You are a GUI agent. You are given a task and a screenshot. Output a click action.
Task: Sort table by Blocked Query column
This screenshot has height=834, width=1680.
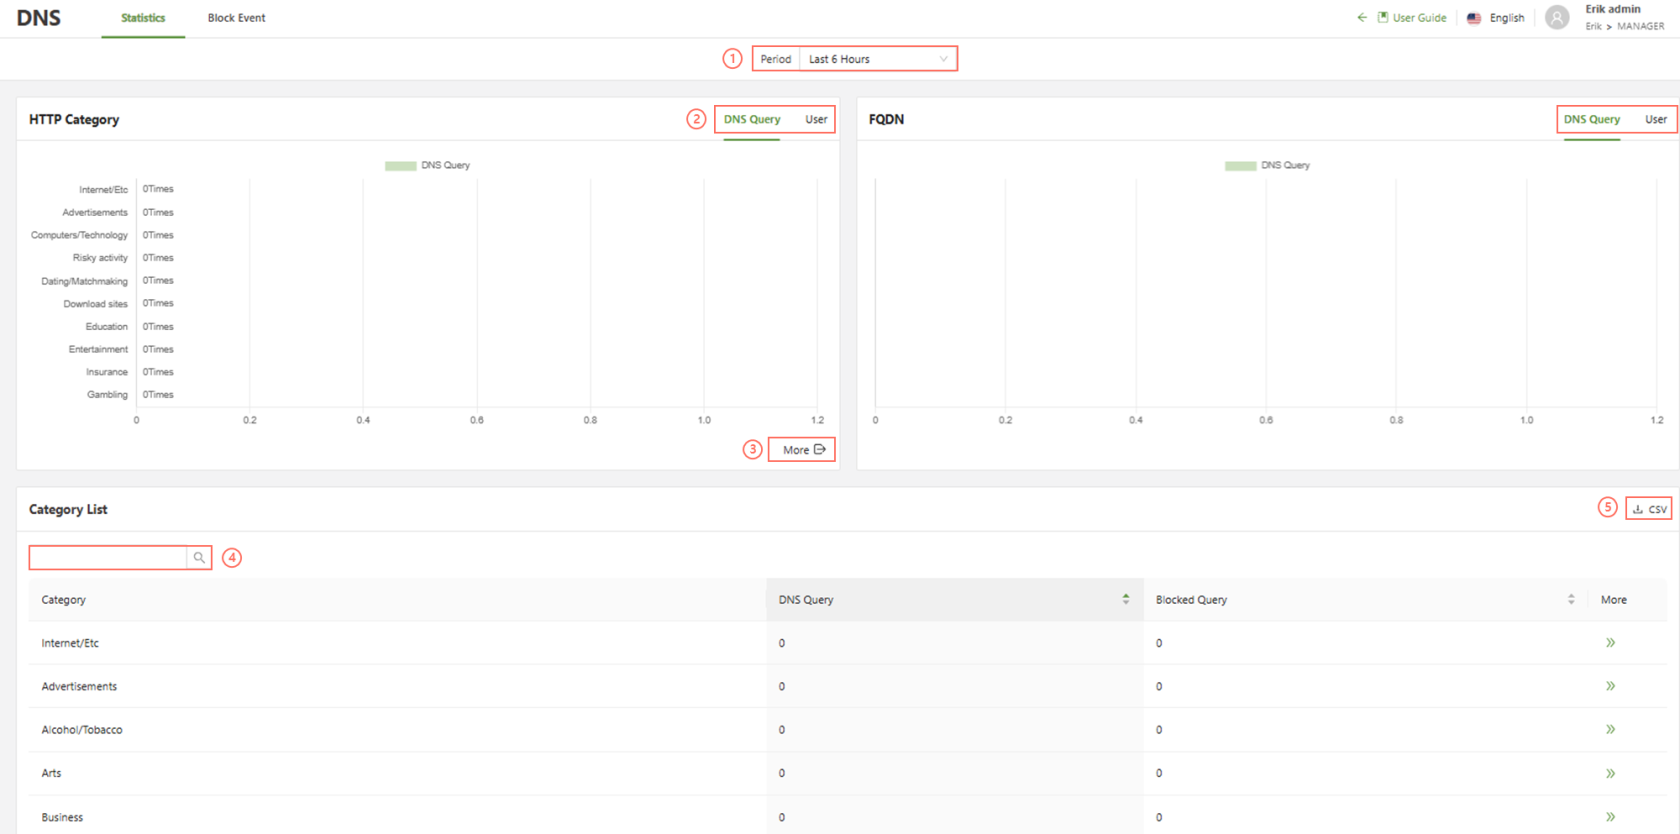pos(1570,599)
